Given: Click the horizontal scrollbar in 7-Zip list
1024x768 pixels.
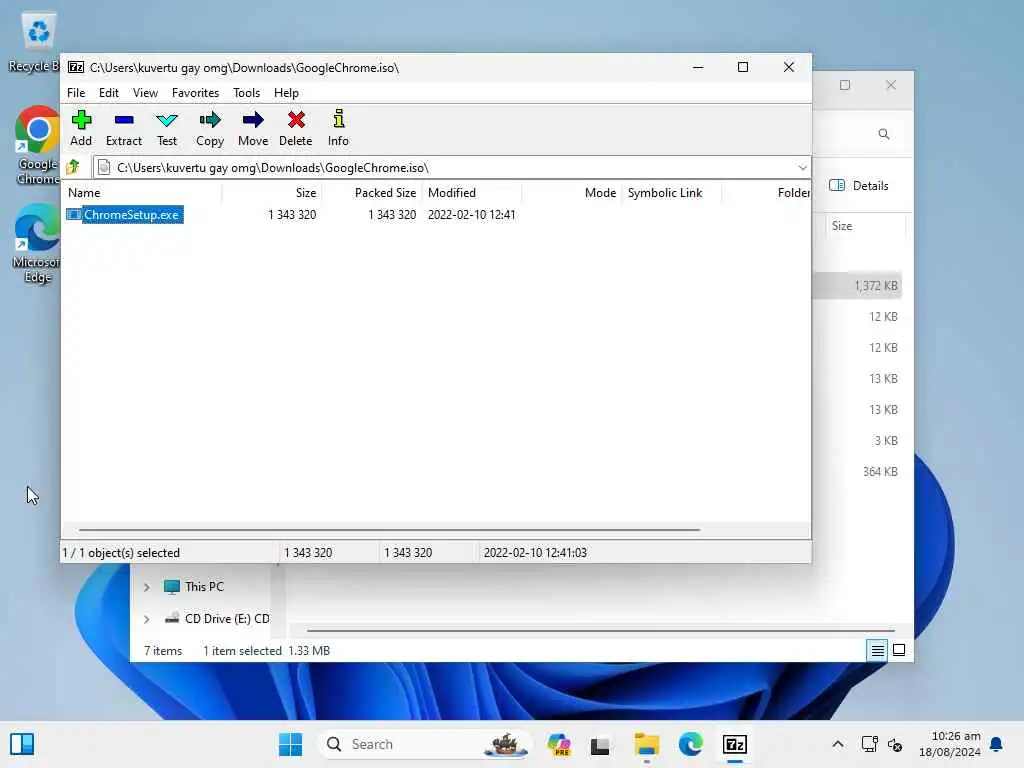Looking at the screenshot, I should (389, 530).
